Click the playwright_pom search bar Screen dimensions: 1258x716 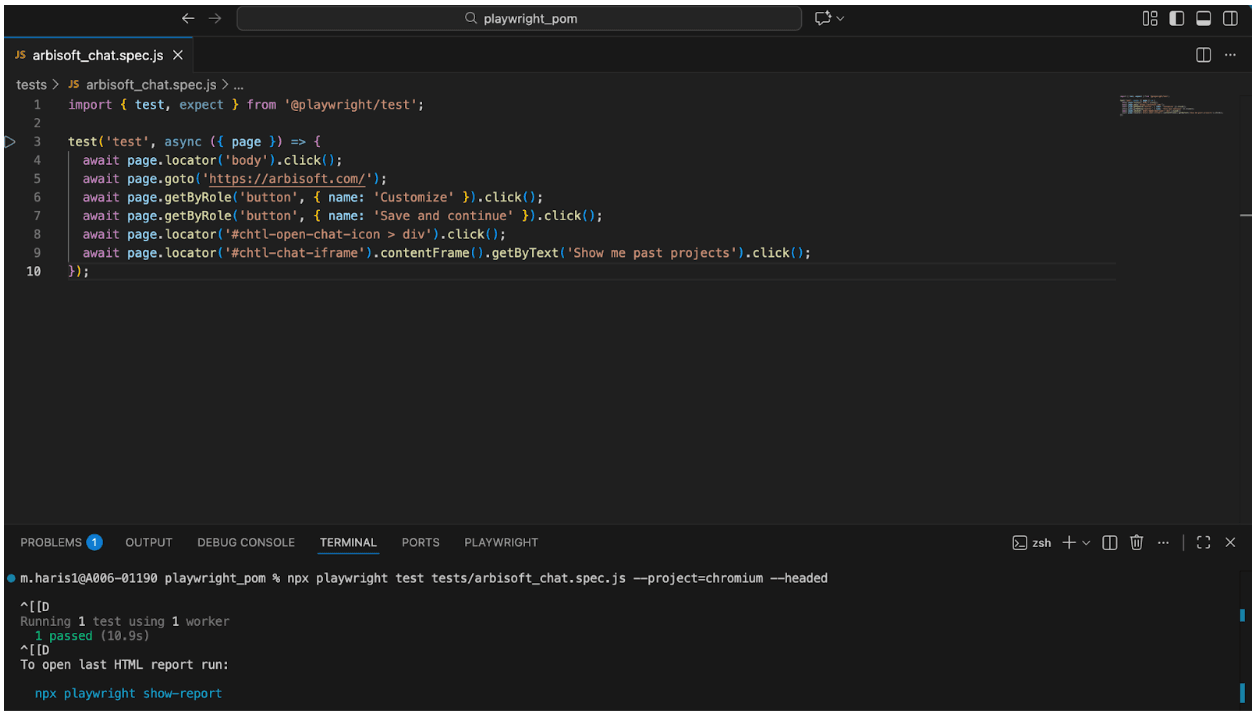[519, 18]
